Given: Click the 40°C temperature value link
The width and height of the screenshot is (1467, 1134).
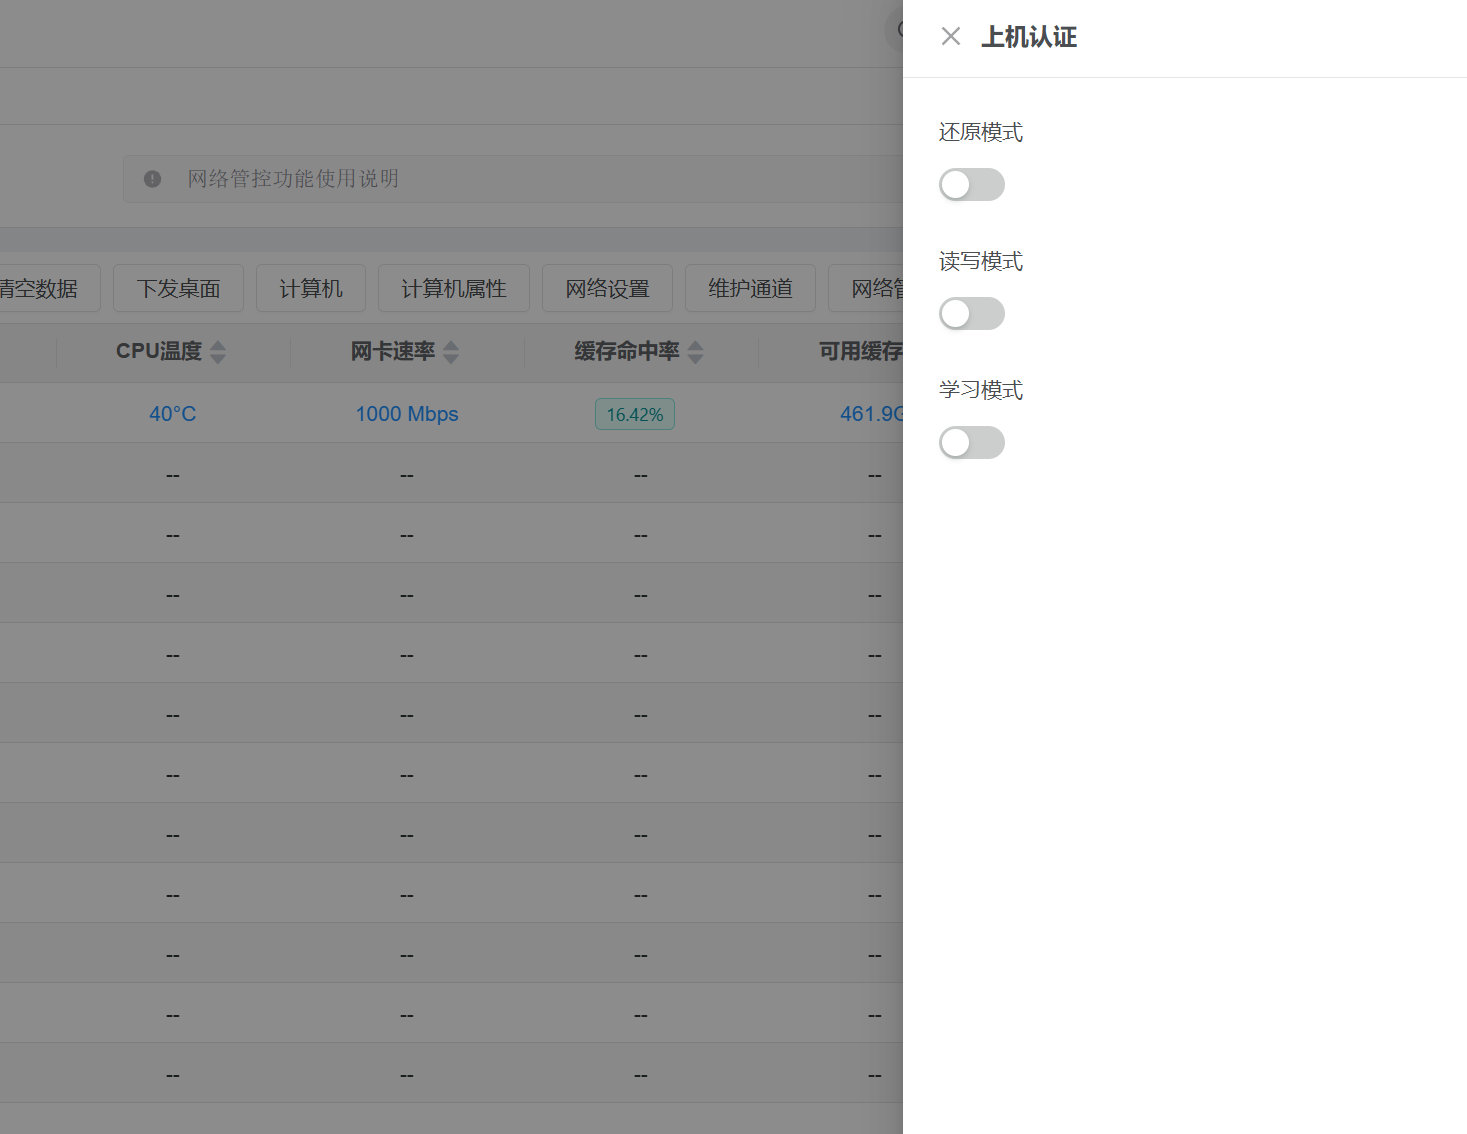Looking at the screenshot, I should click(172, 413).
